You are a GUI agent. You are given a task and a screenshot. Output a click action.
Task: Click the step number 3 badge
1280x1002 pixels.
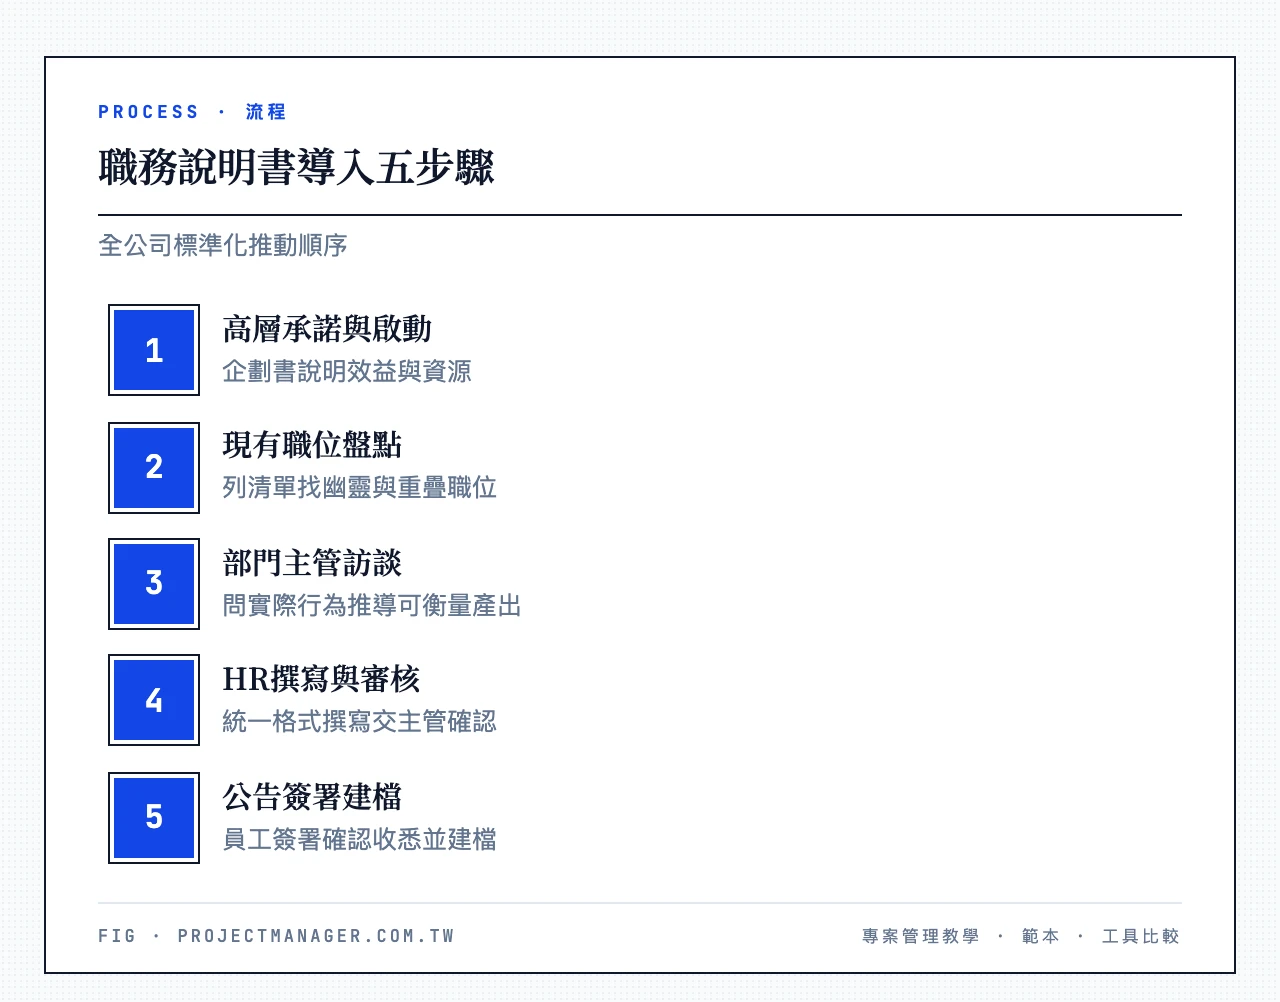point(154,584)
